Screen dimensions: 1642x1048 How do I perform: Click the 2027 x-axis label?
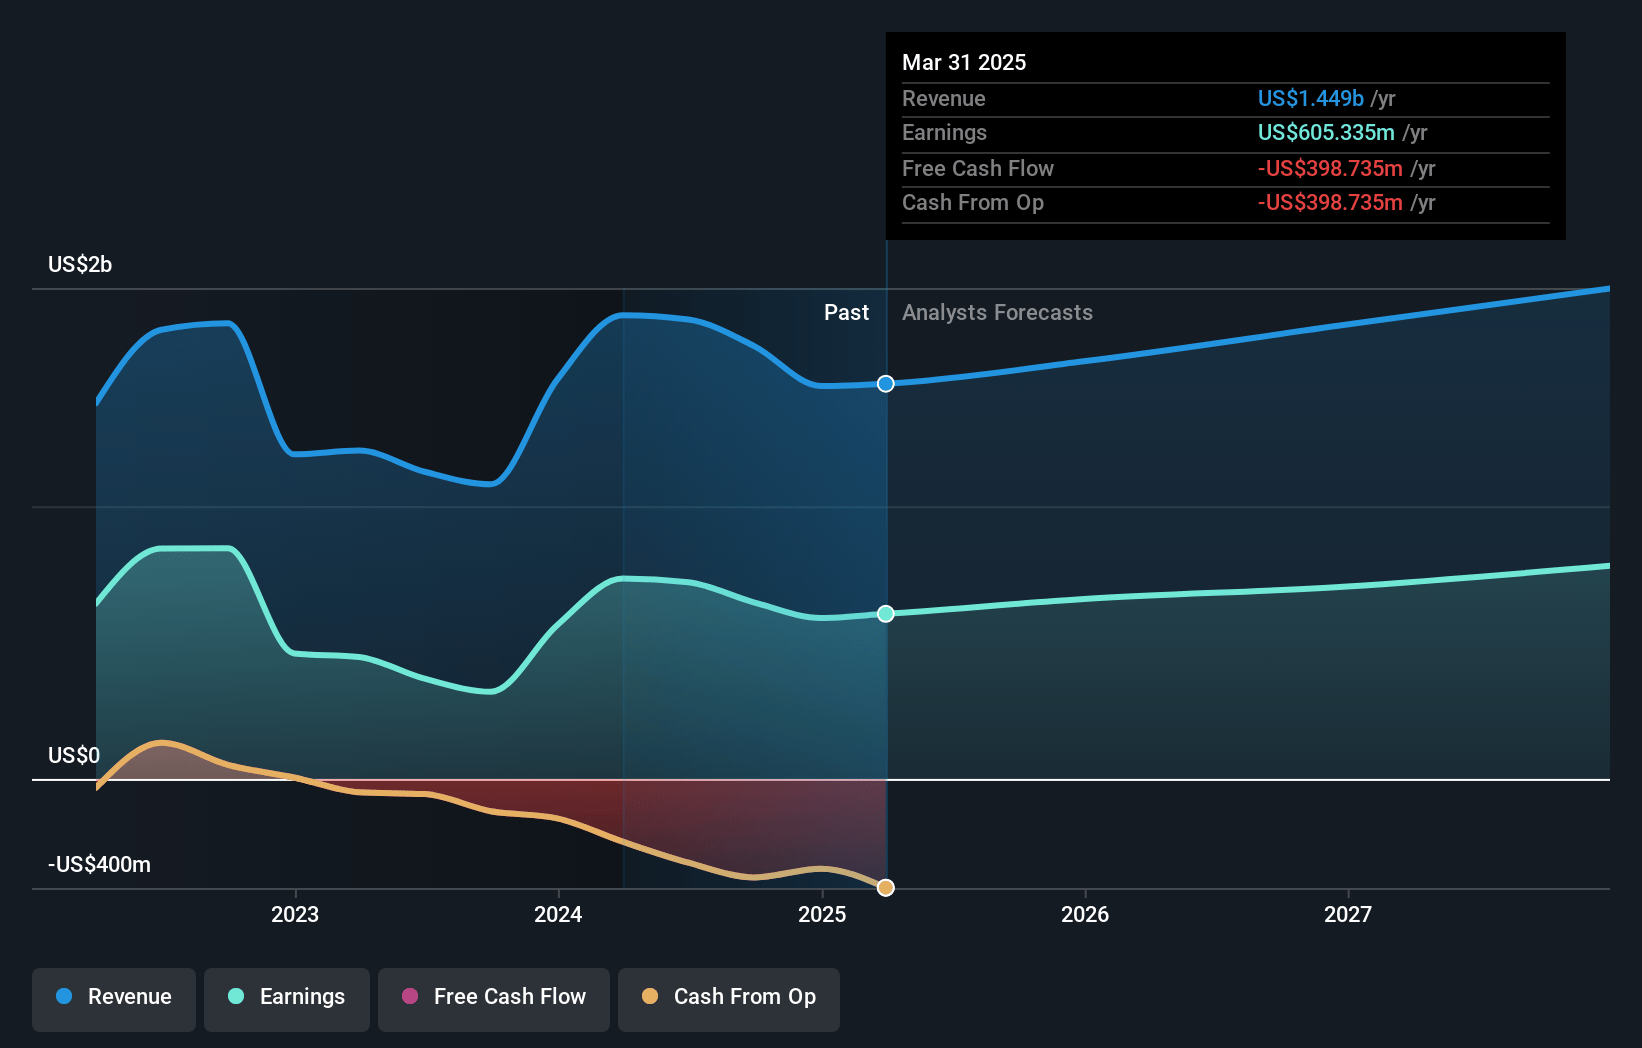point(1348,915)
